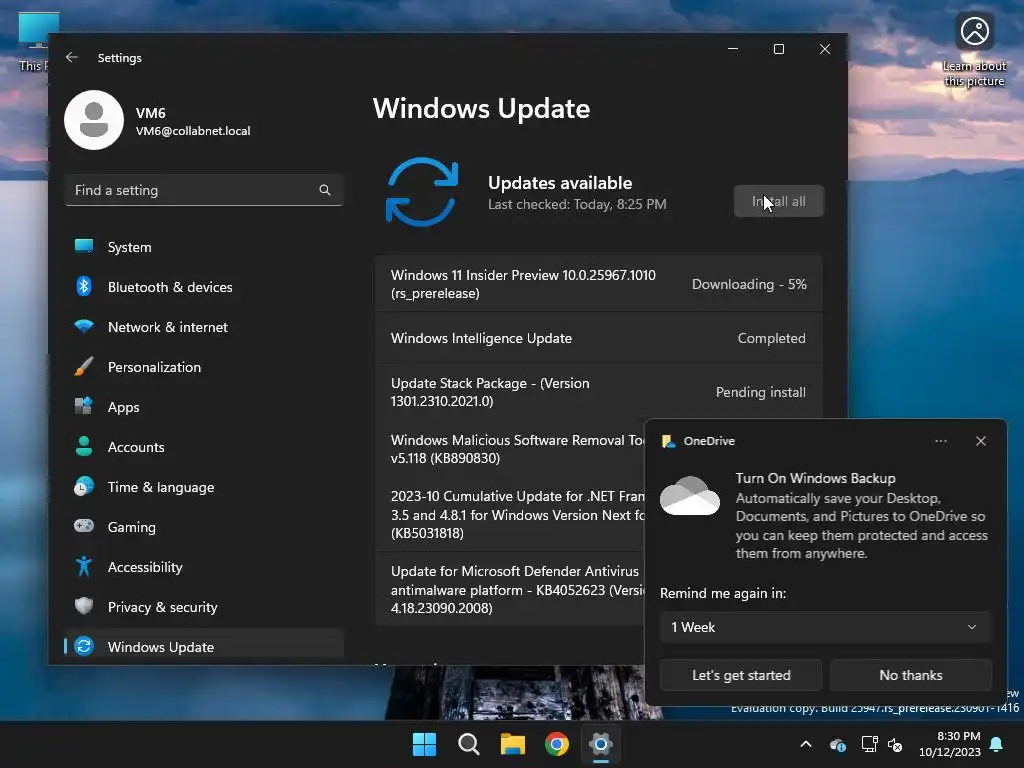Dismiss the OneDrive notification
The height and width of the screenshot is (768, 1024).
pyautogui.click(x=980, y=441)
